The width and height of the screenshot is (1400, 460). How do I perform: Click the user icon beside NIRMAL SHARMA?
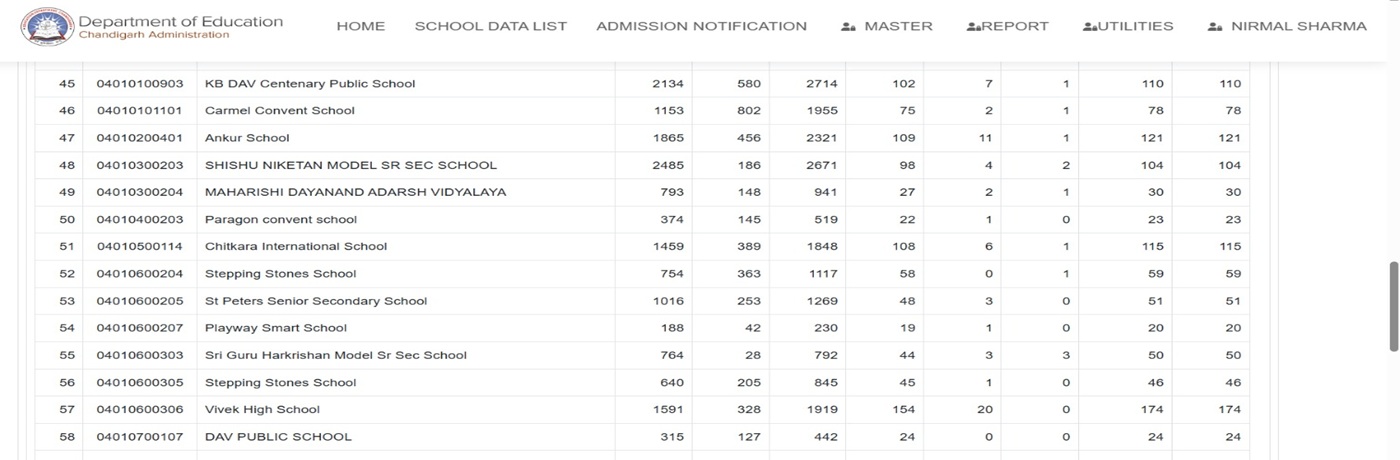pos(1215,27)
